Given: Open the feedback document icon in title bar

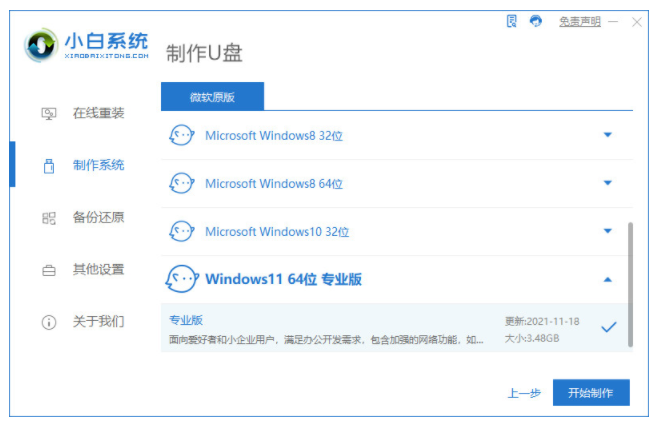Looking at the screenshot, I should coord(512,21).
